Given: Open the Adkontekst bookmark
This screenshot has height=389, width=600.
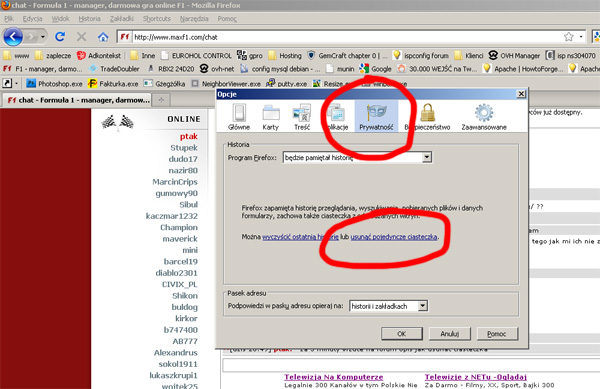Looking at the screenshot, I should coord(99,55).
